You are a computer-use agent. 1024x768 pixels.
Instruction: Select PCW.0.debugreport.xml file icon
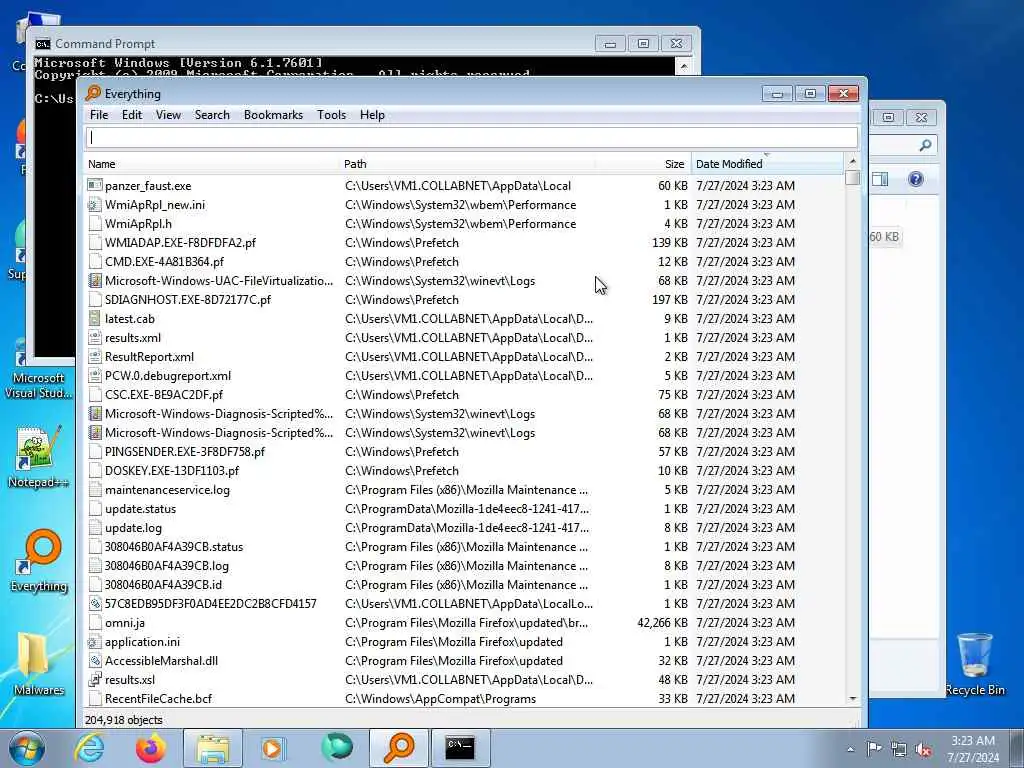point(95,376)
